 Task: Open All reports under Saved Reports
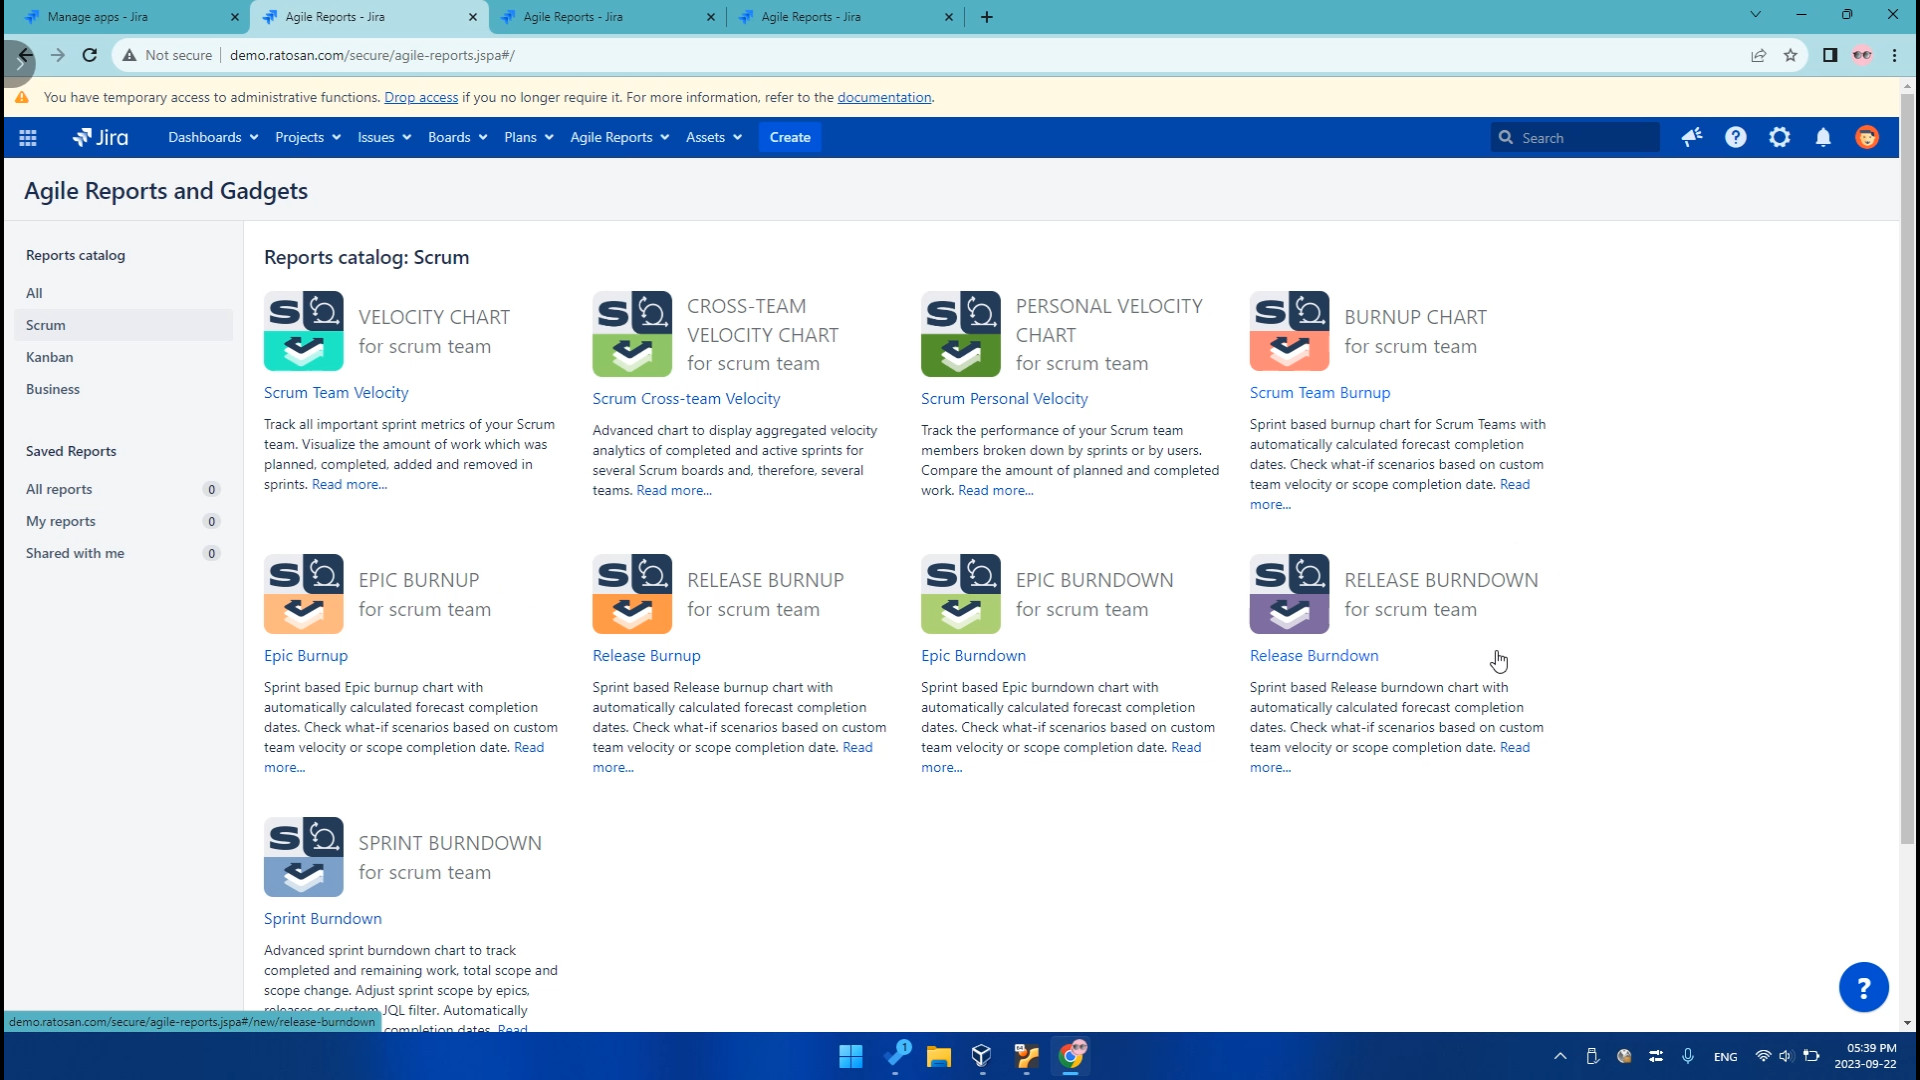(x=123, y=489)
